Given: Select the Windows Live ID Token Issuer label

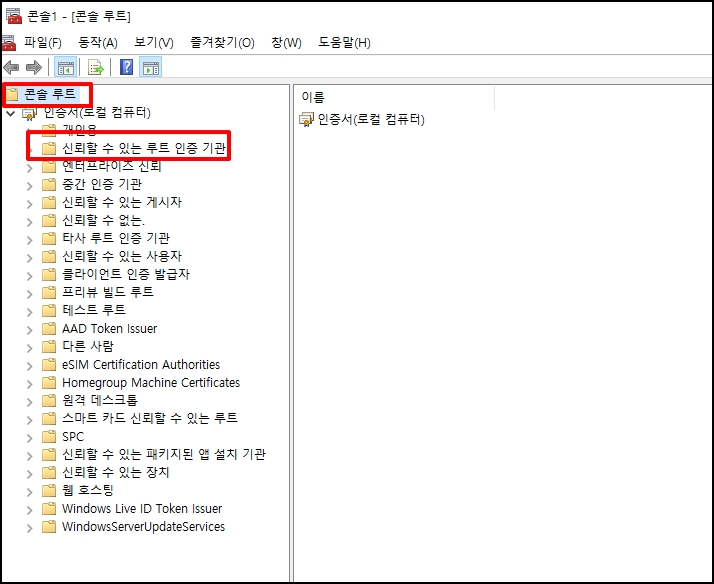Looking at the screenshot, I should (142, 508).
